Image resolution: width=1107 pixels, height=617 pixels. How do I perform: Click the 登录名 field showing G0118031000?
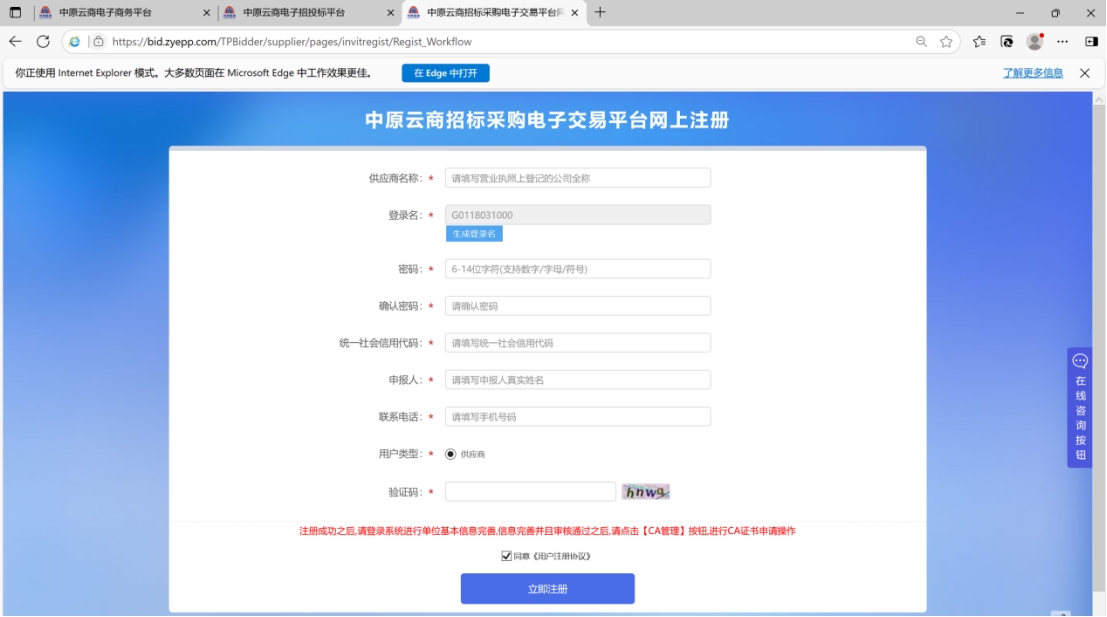pyautogui.click(x=578, y=215)
